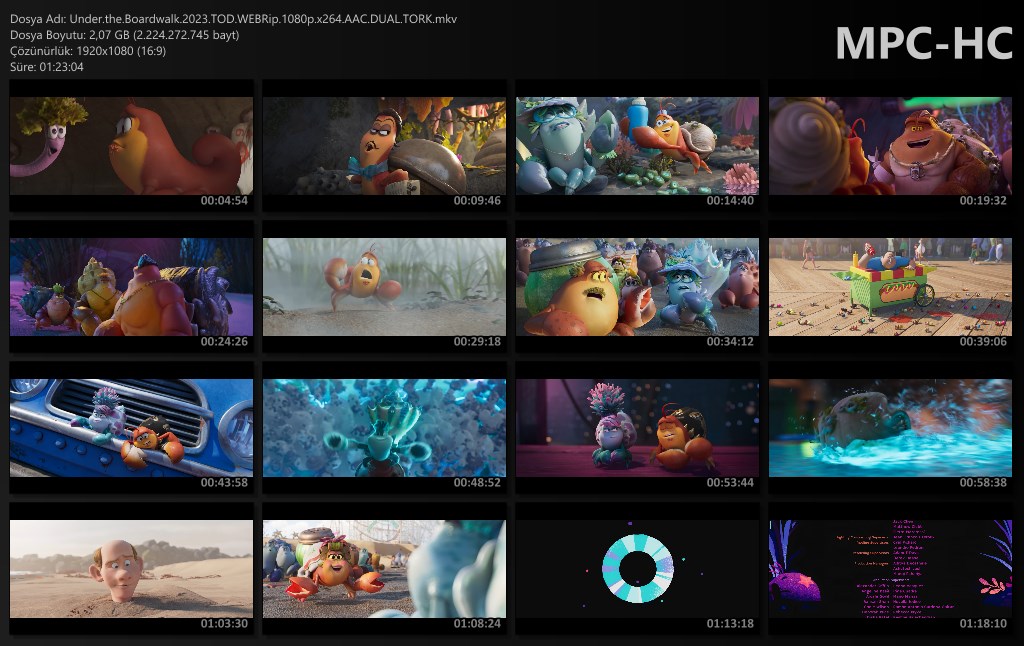Click the 00:39:06 timestamp label

(x=983, y=342)
